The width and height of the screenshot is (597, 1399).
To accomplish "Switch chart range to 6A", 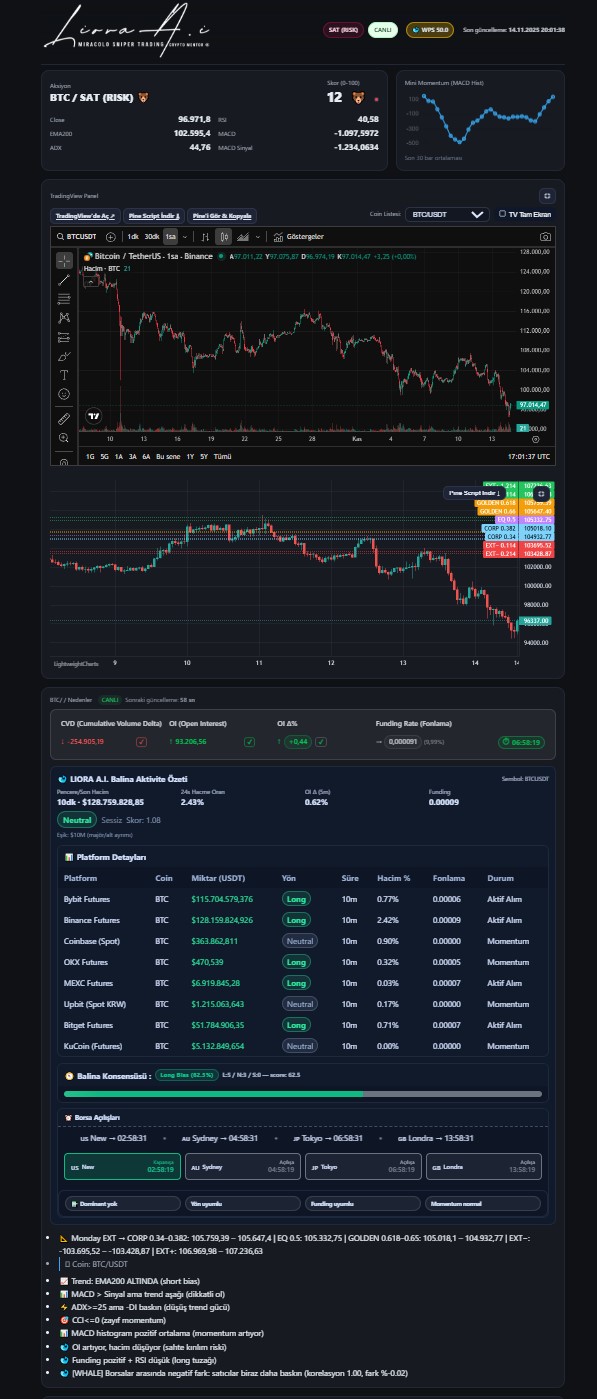I will click(146, 456).
